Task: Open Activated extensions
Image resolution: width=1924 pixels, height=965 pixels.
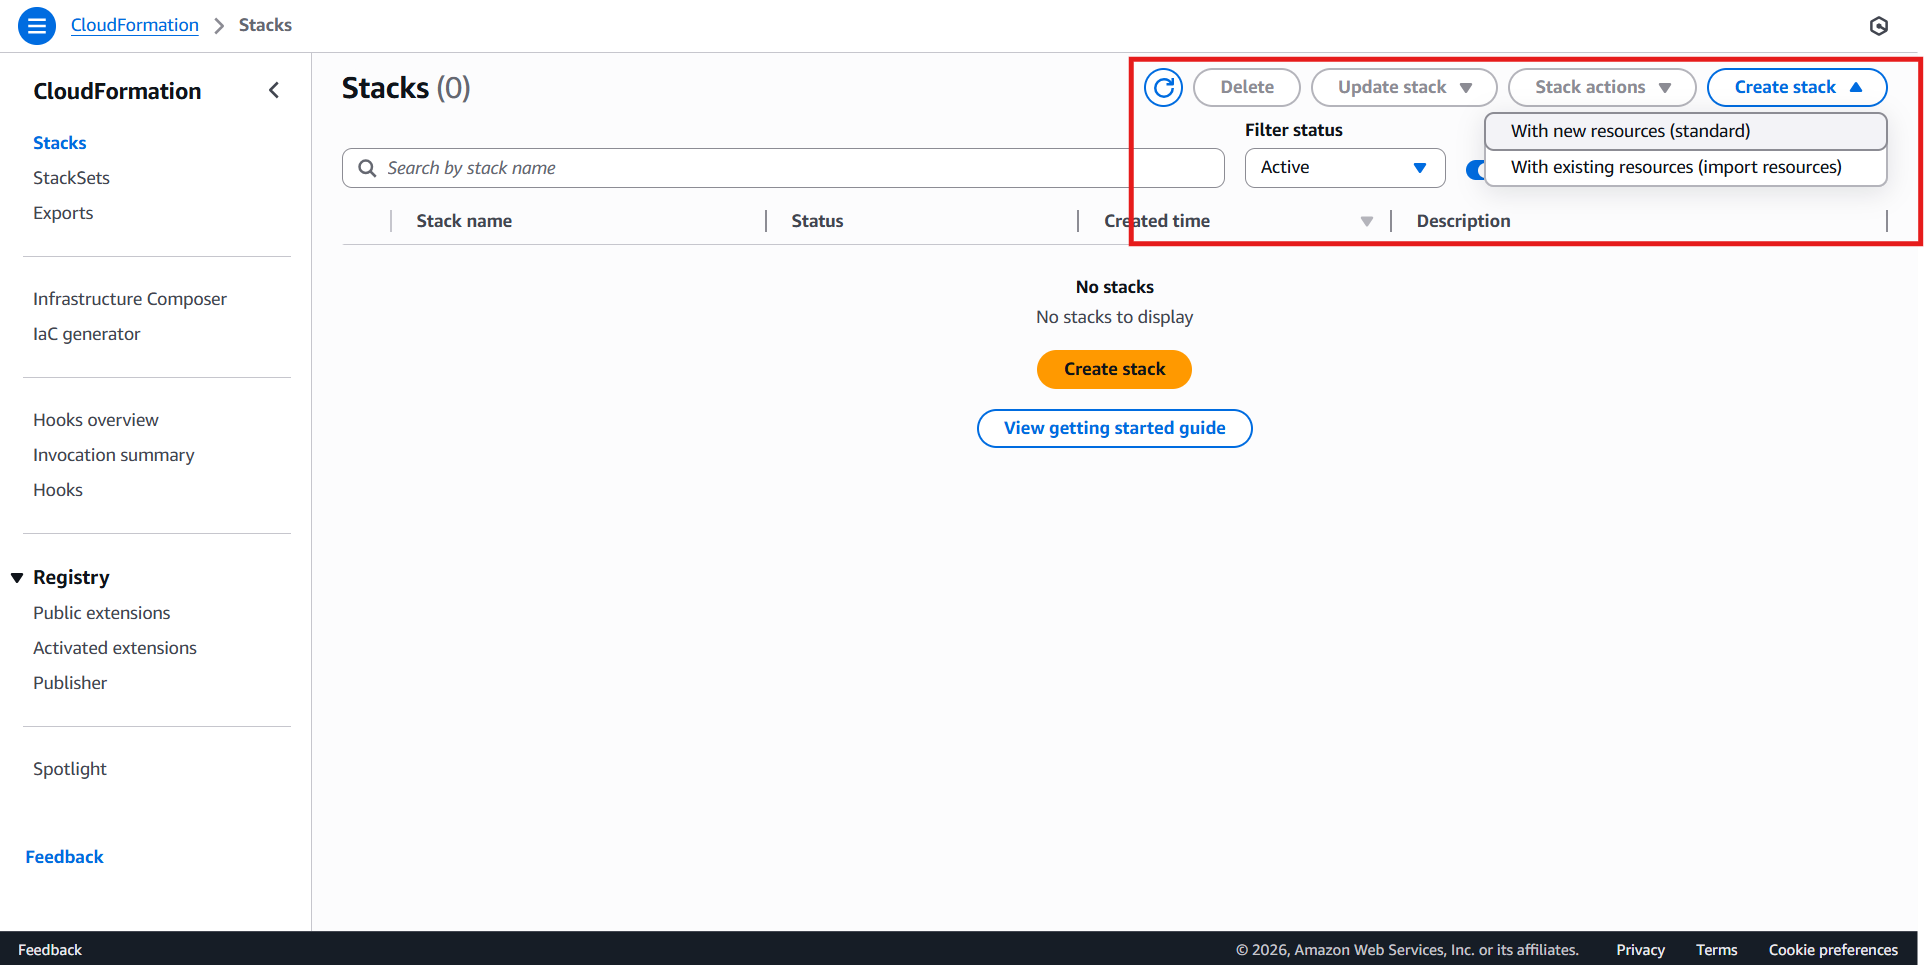Action: [115, 648]
